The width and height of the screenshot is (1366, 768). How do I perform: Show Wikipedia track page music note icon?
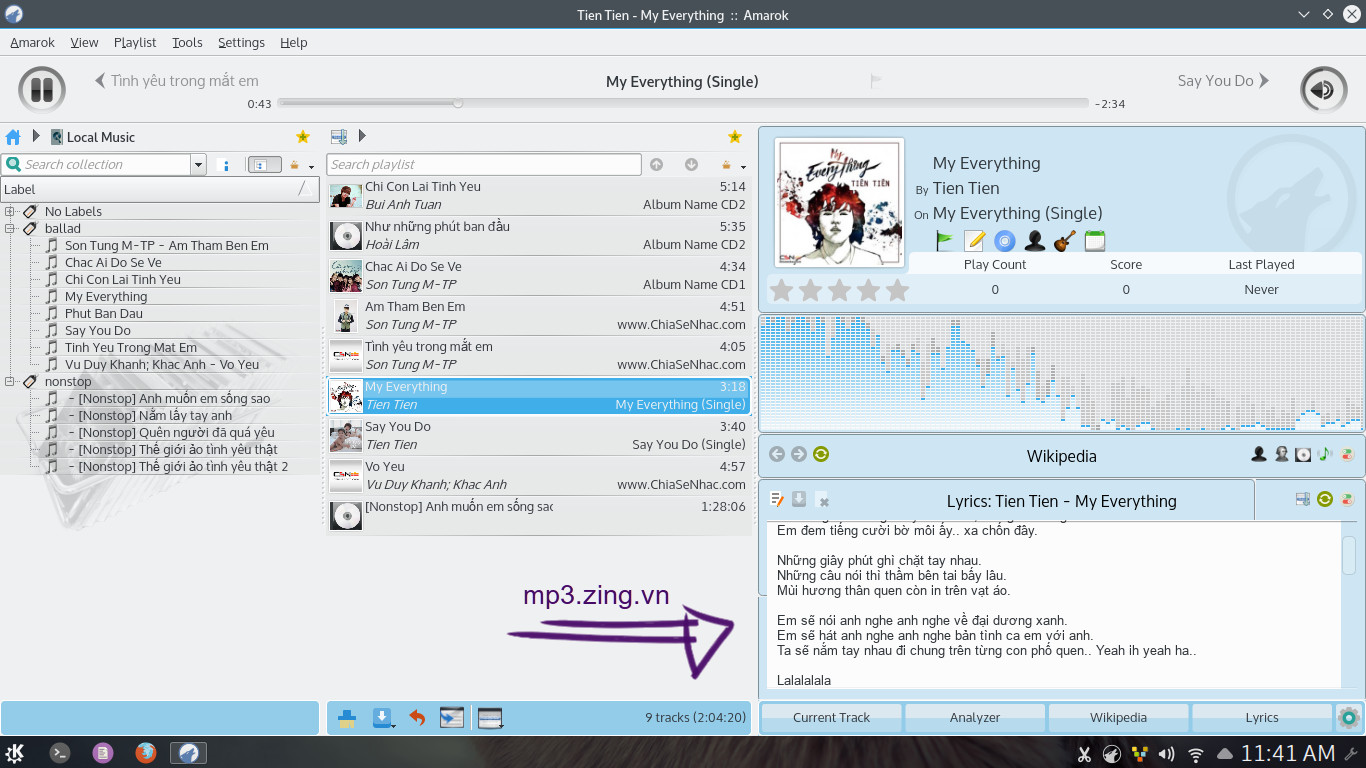pyautogui.click(x=1325, y=454)
